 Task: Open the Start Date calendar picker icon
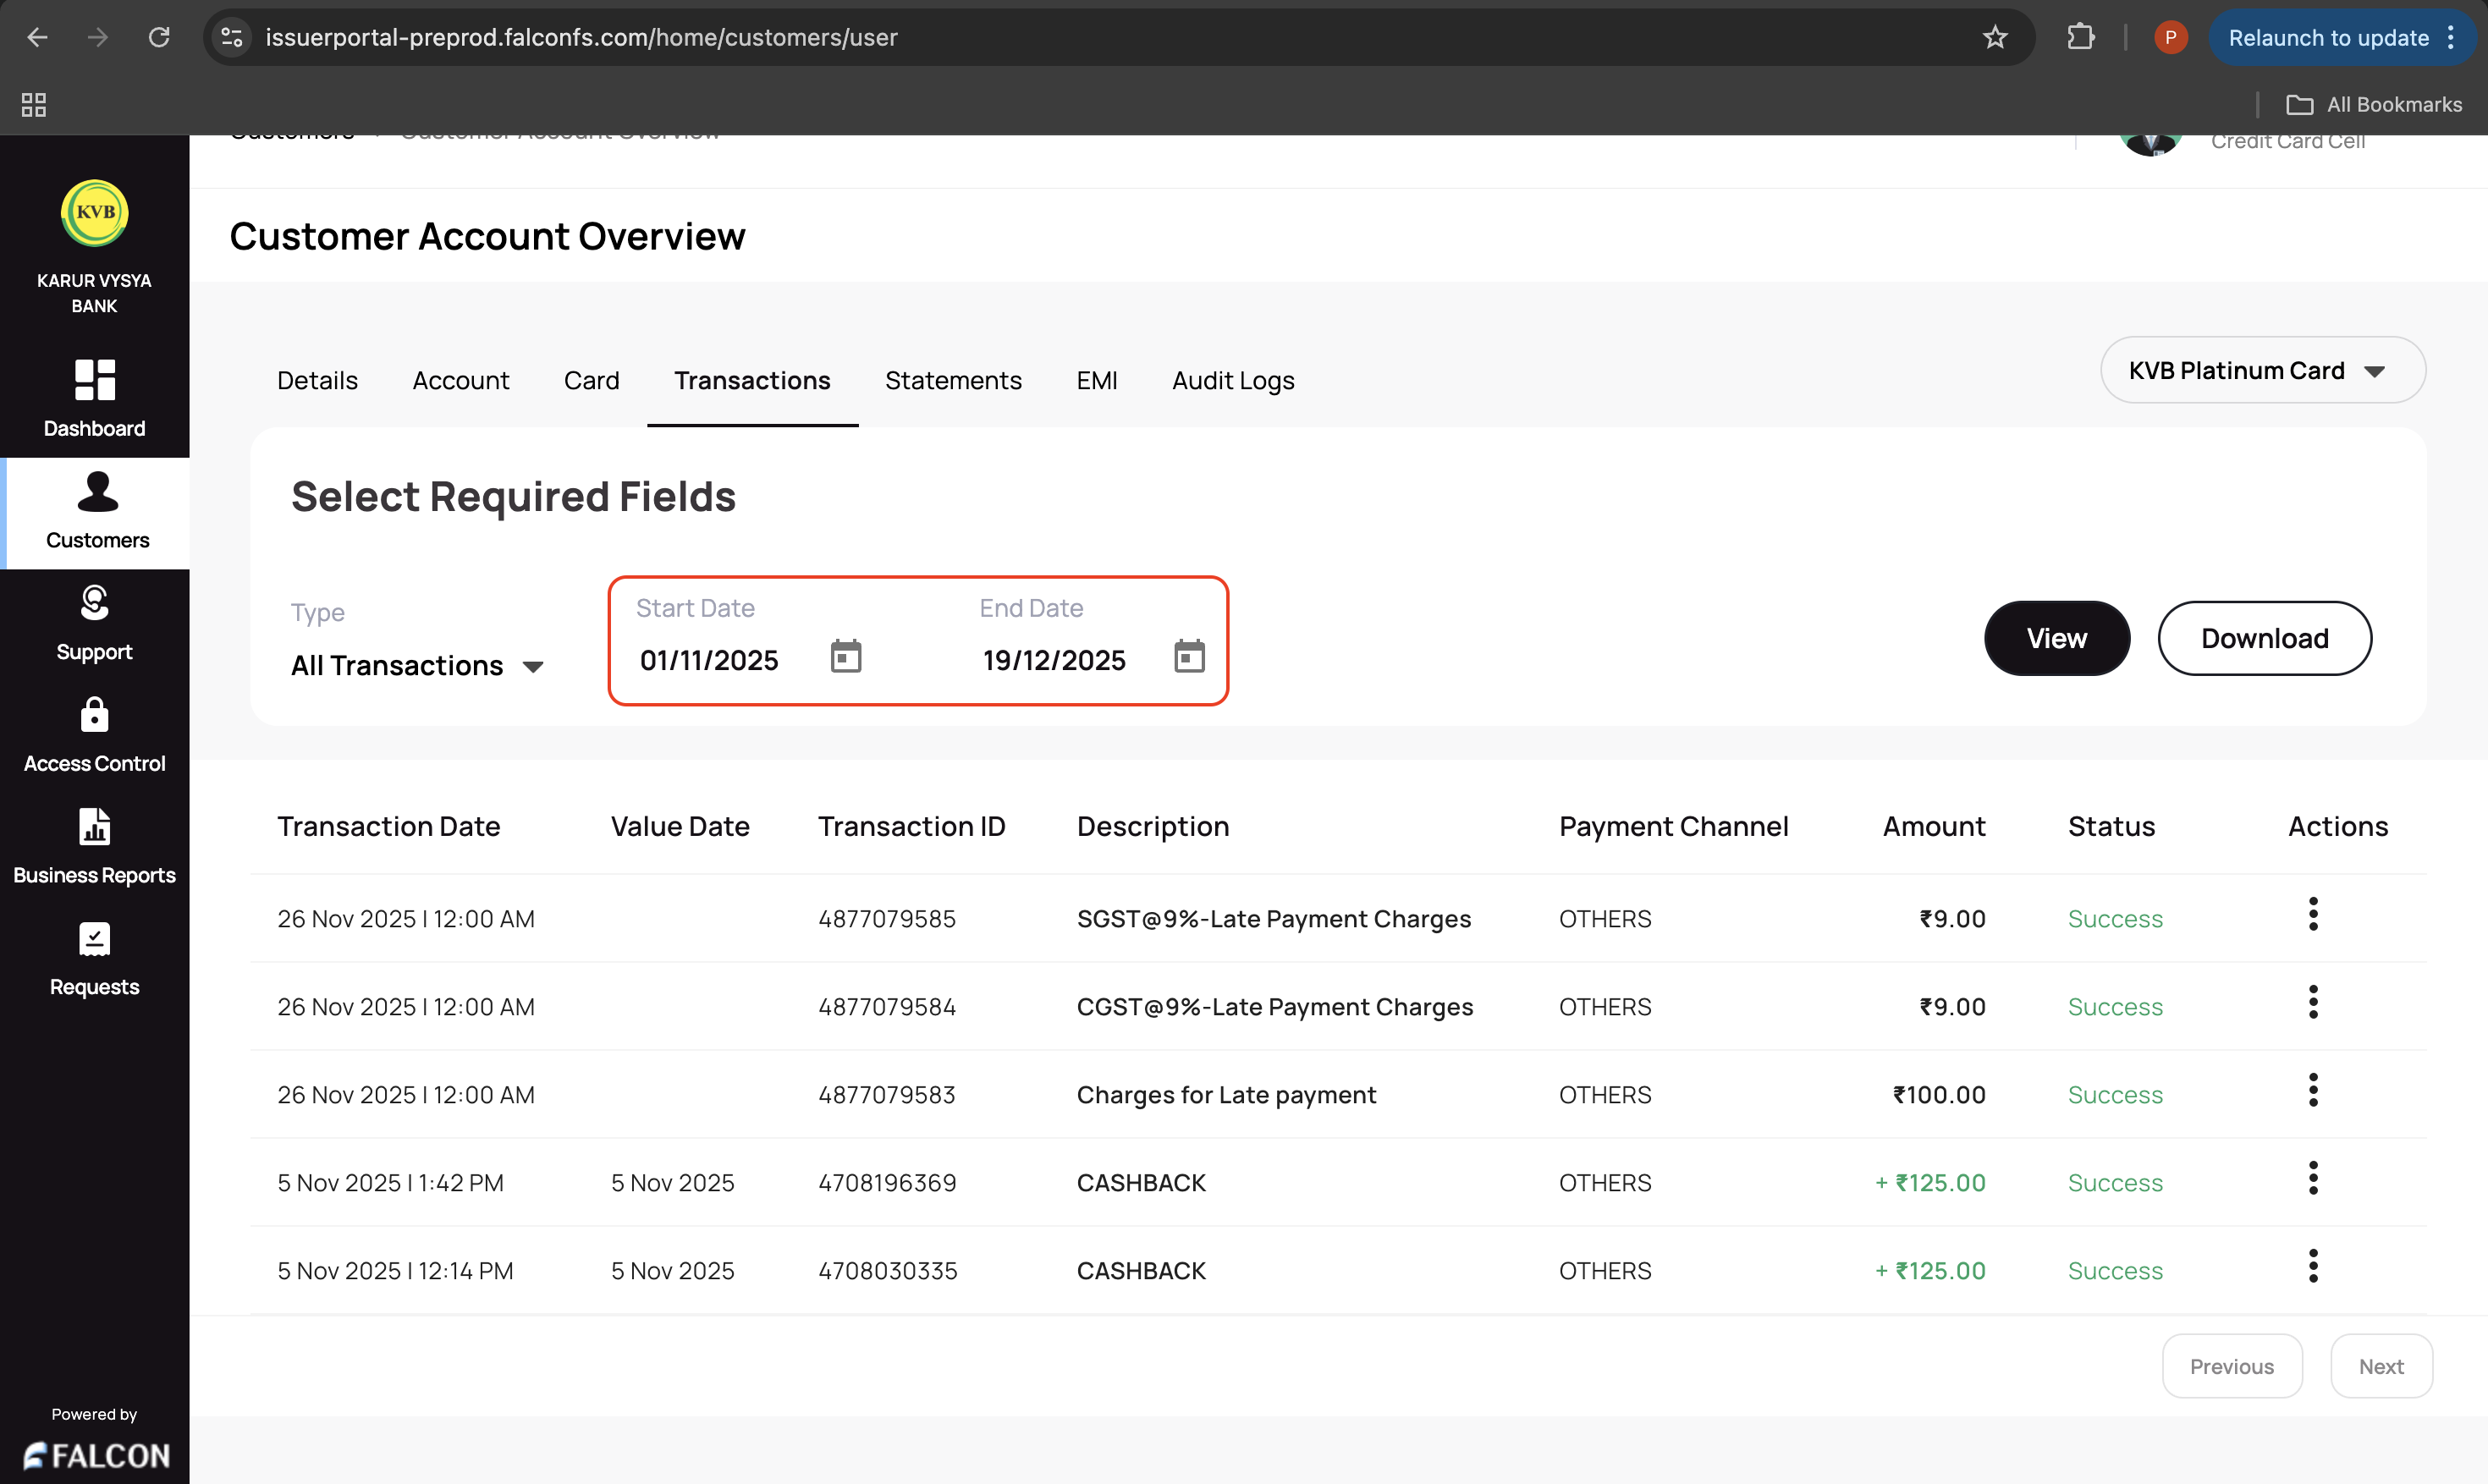tap(846, 657)
